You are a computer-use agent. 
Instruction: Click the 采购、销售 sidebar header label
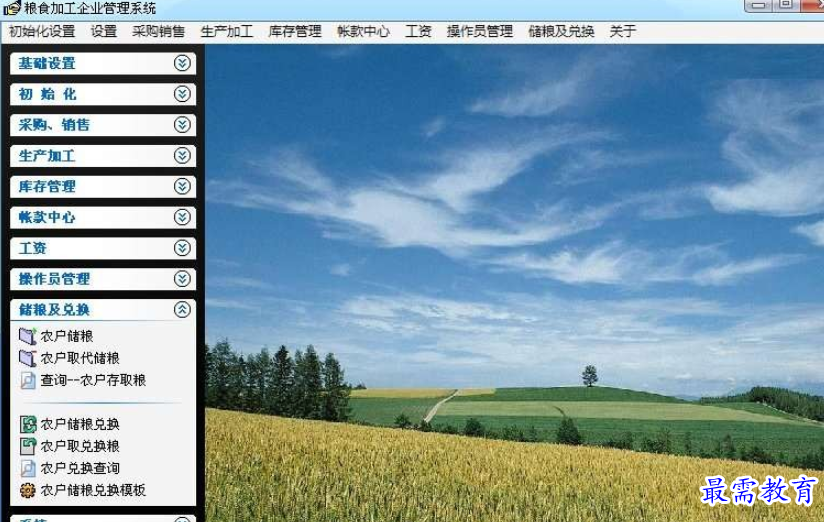pyautogui.click(x=54, y=125)
